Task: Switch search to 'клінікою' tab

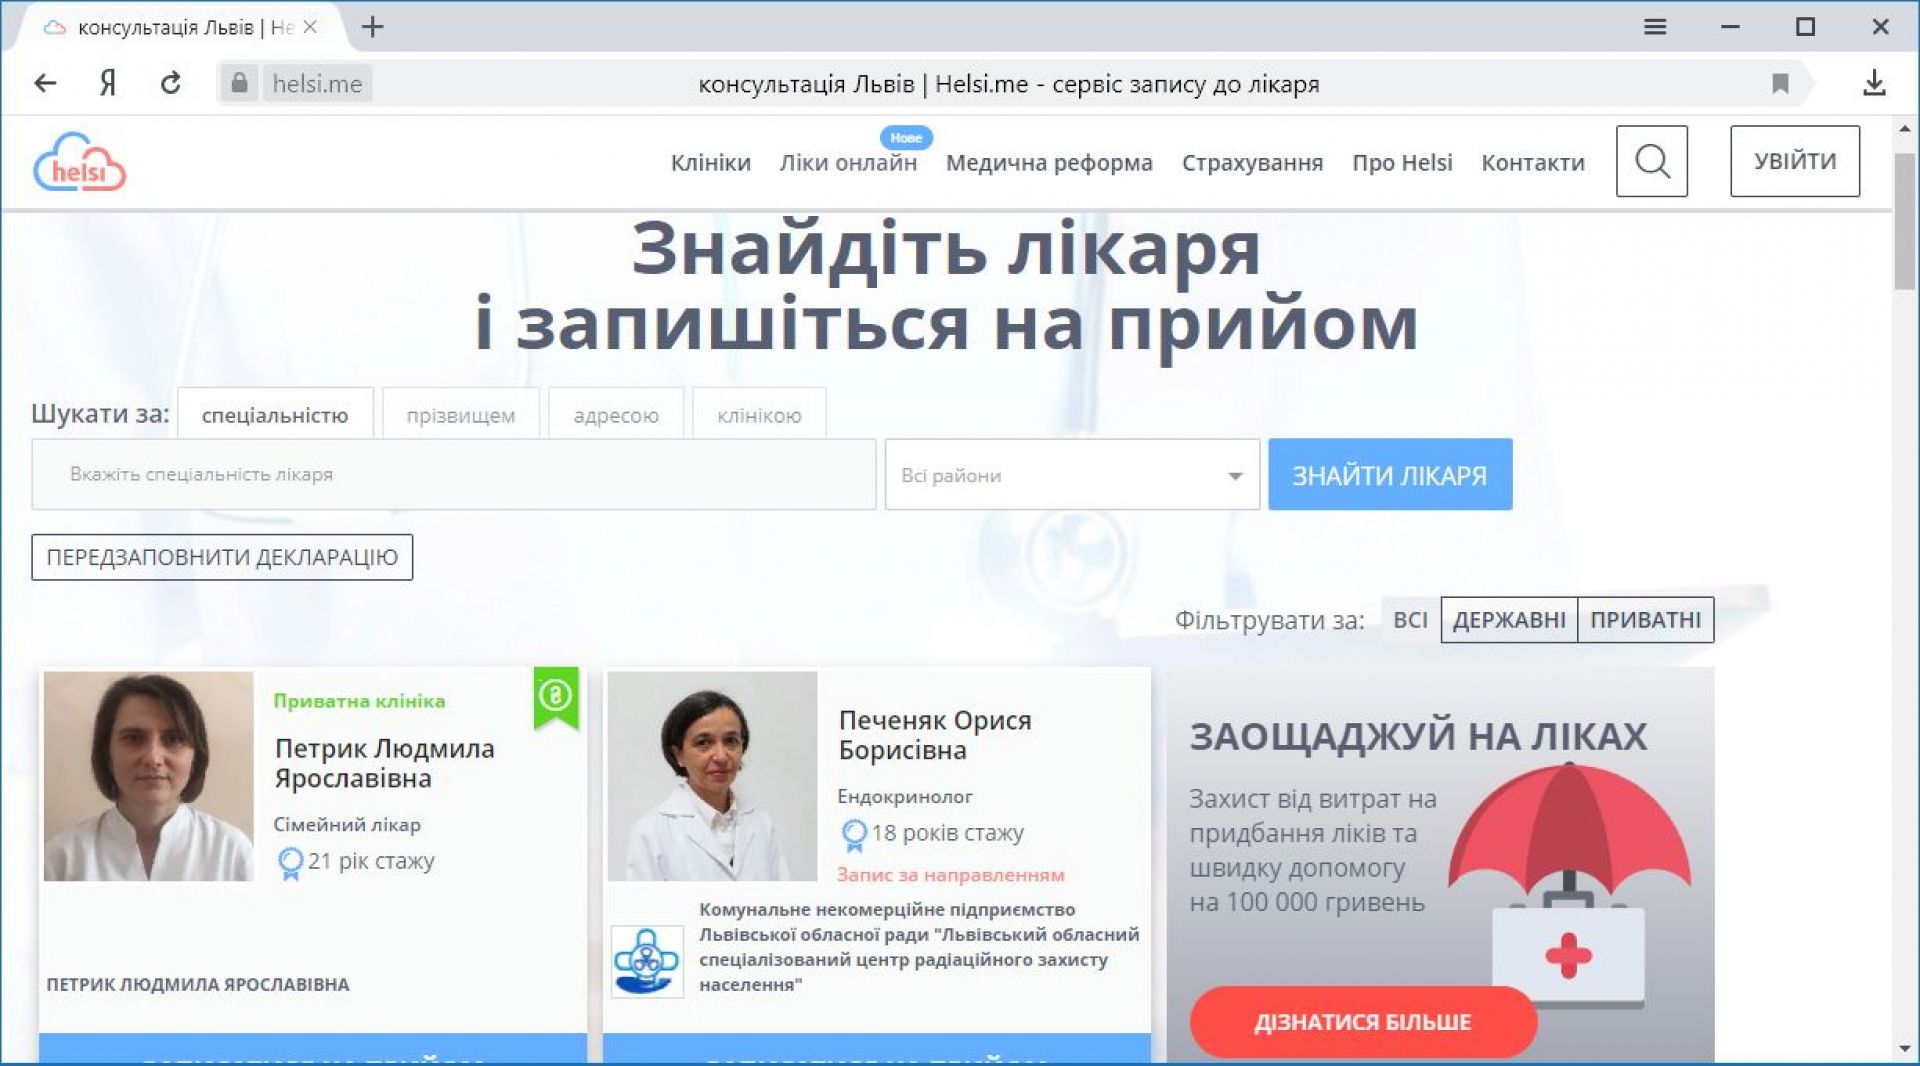Action: (759, 414)
